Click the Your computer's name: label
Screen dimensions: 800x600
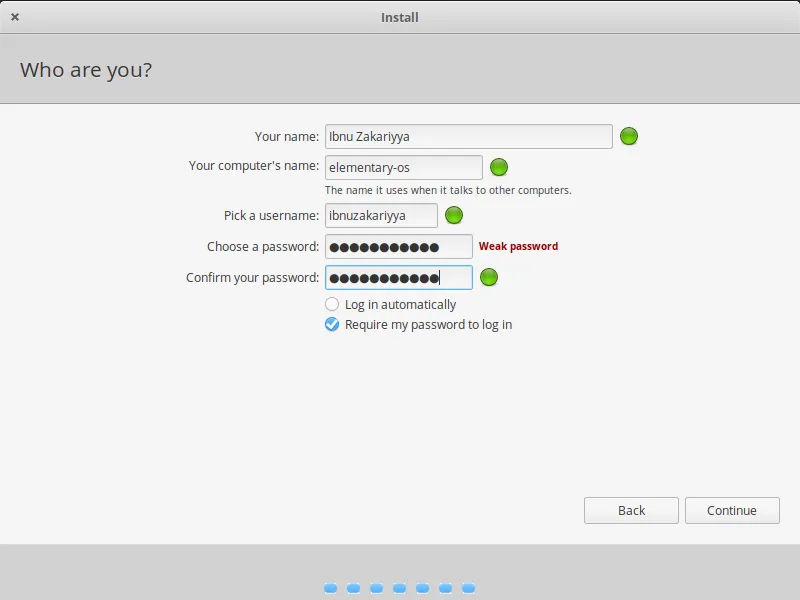point(254,166)
